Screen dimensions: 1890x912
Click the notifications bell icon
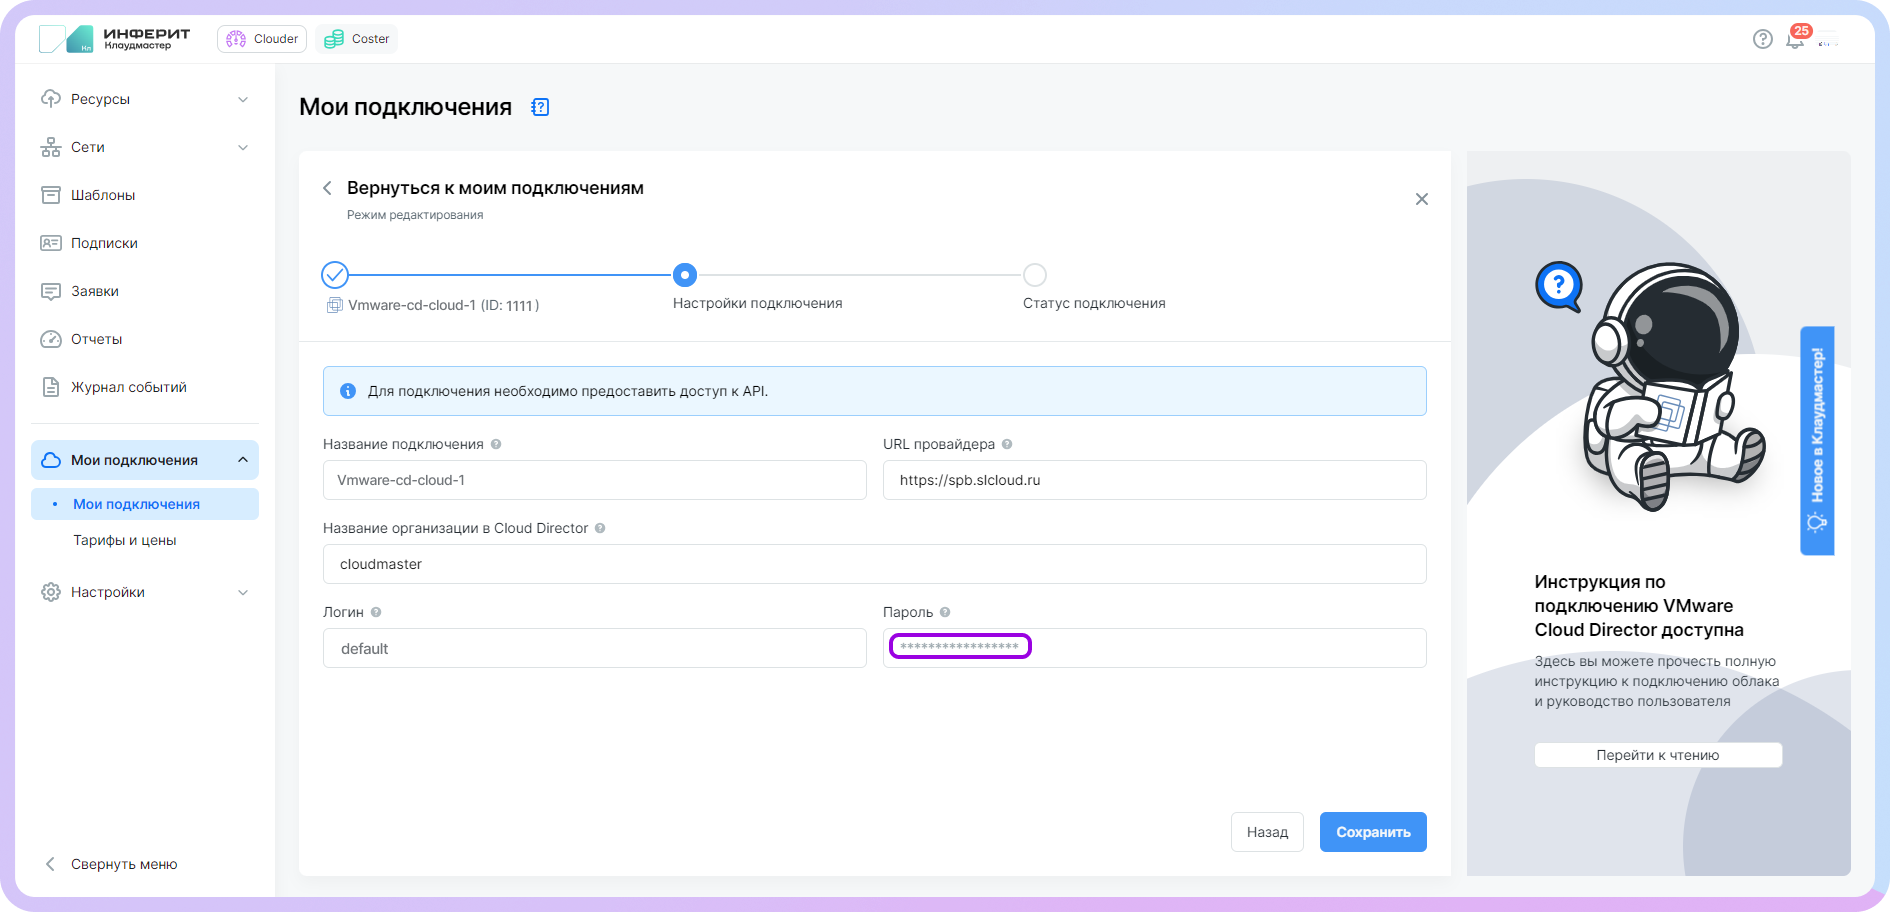click(x=1795, y=40)
